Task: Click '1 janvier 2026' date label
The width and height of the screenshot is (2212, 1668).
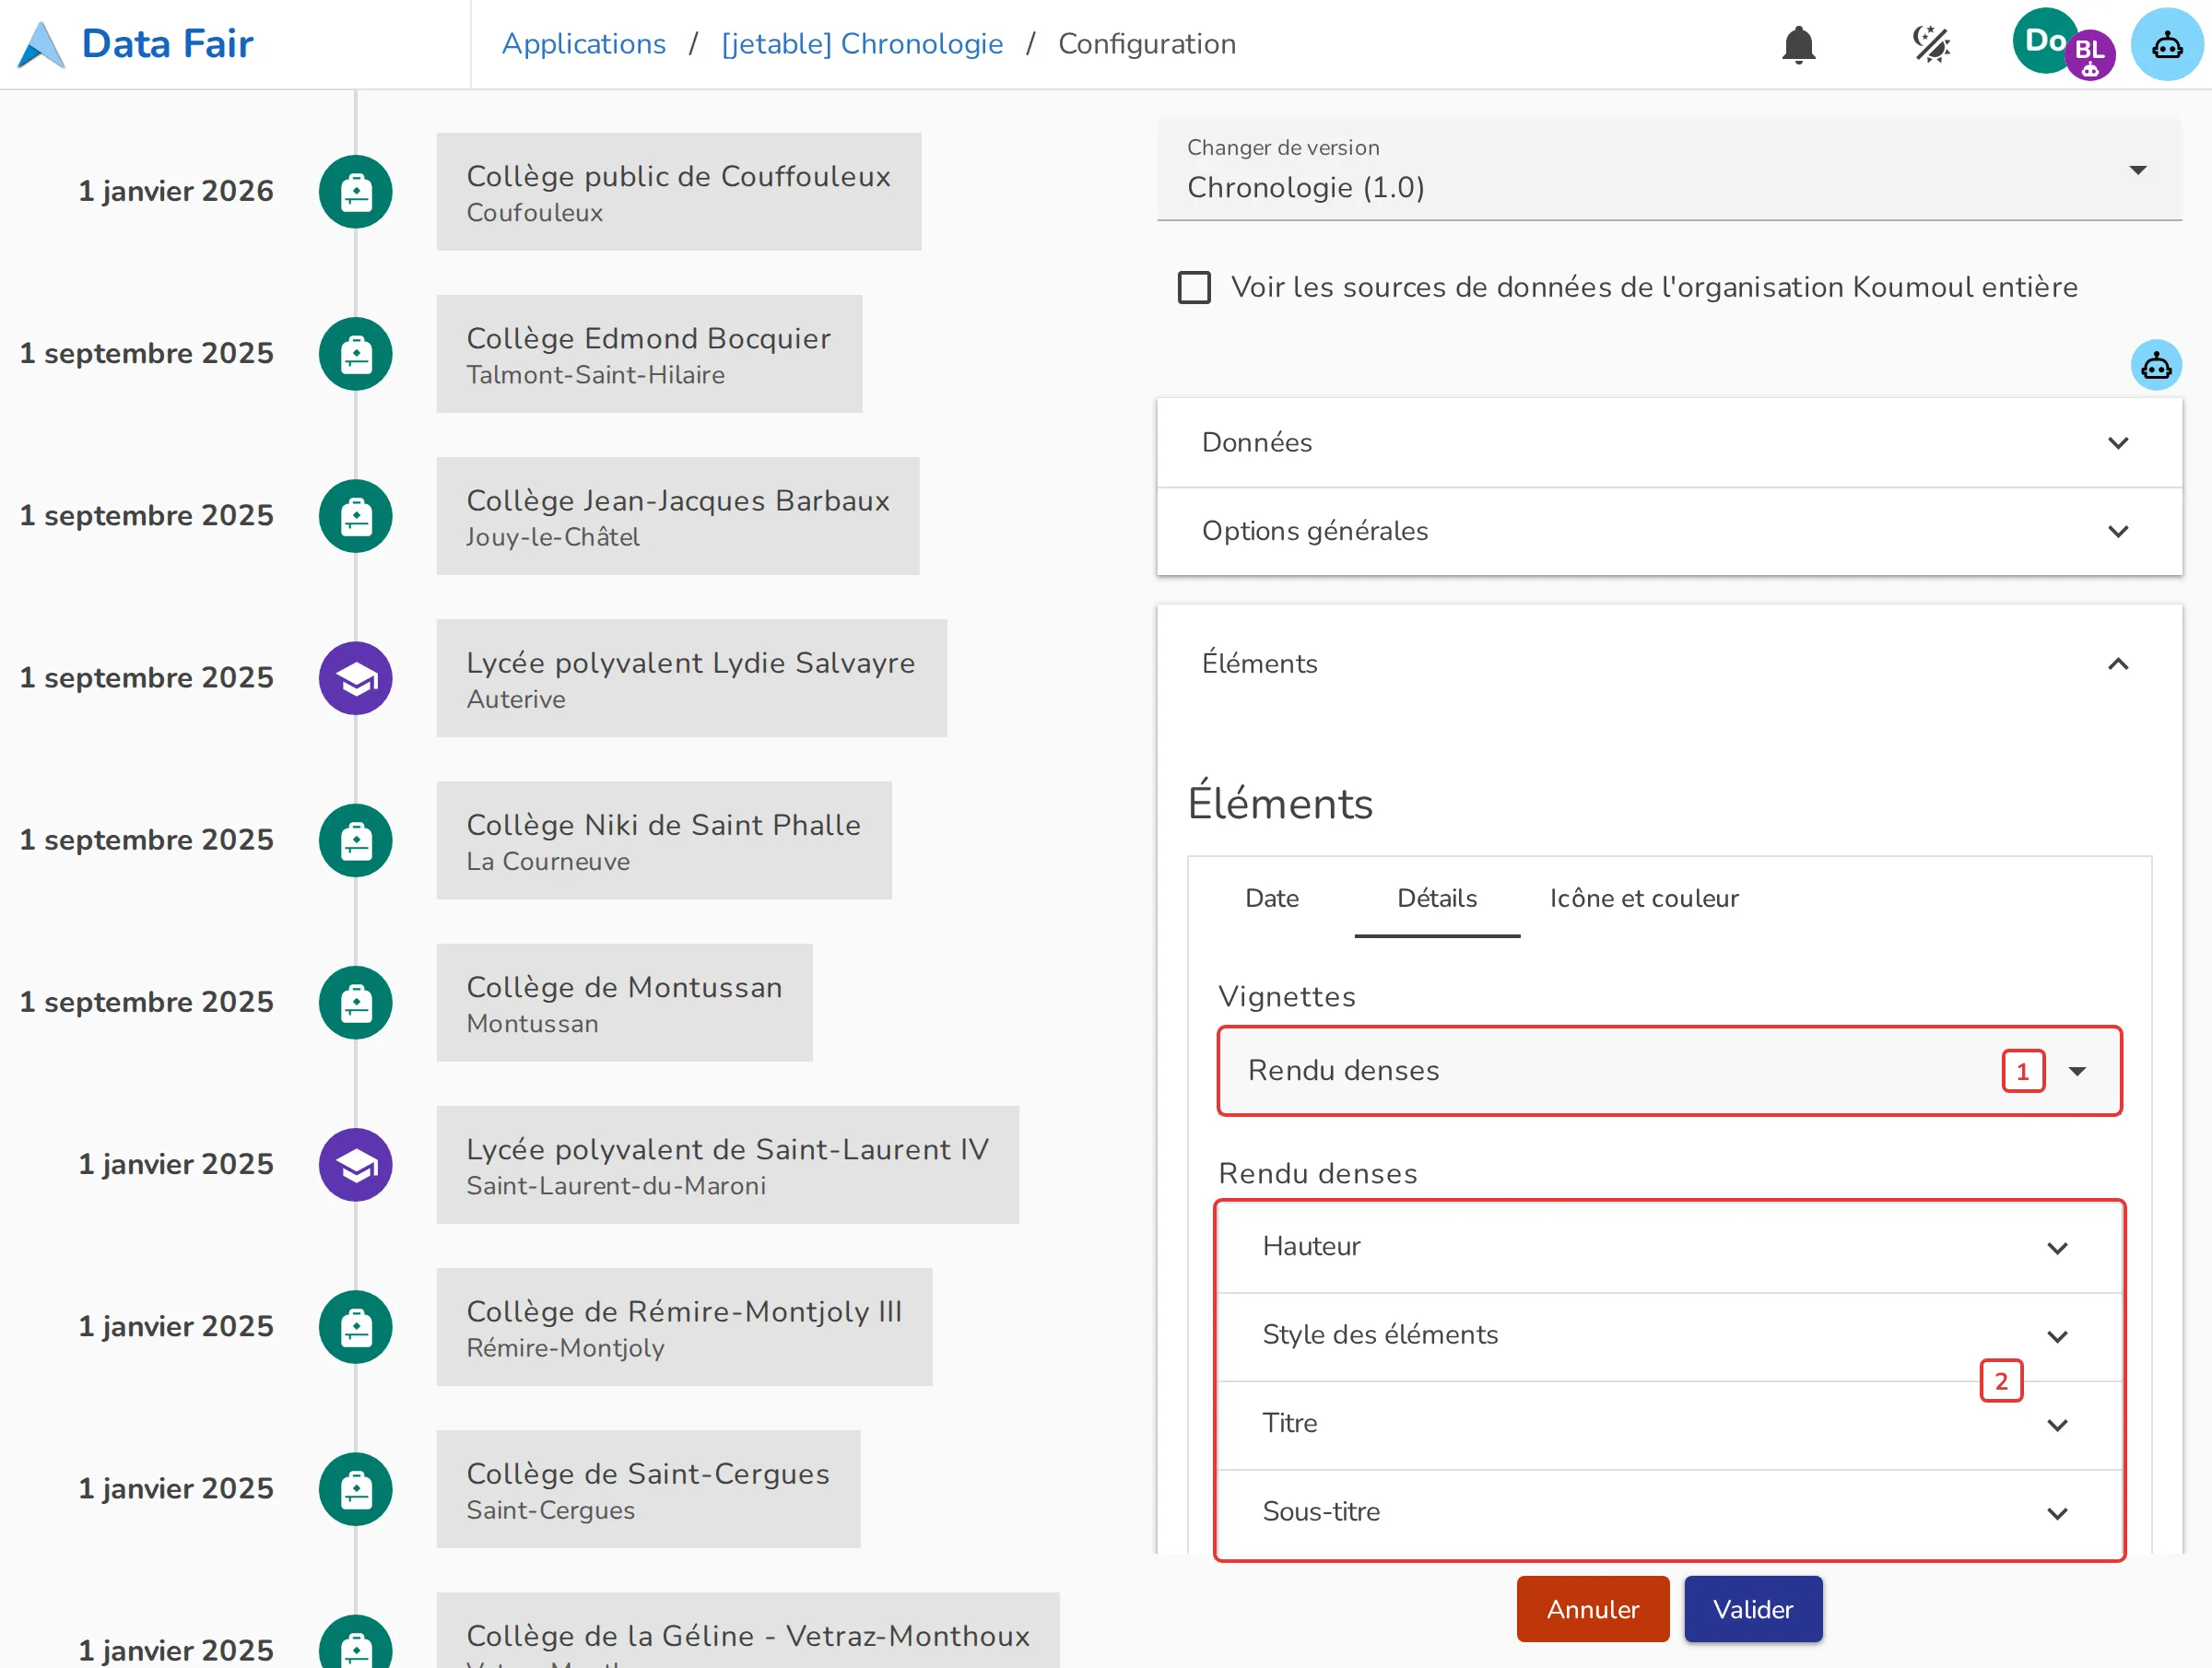Action: pos(176,192)
